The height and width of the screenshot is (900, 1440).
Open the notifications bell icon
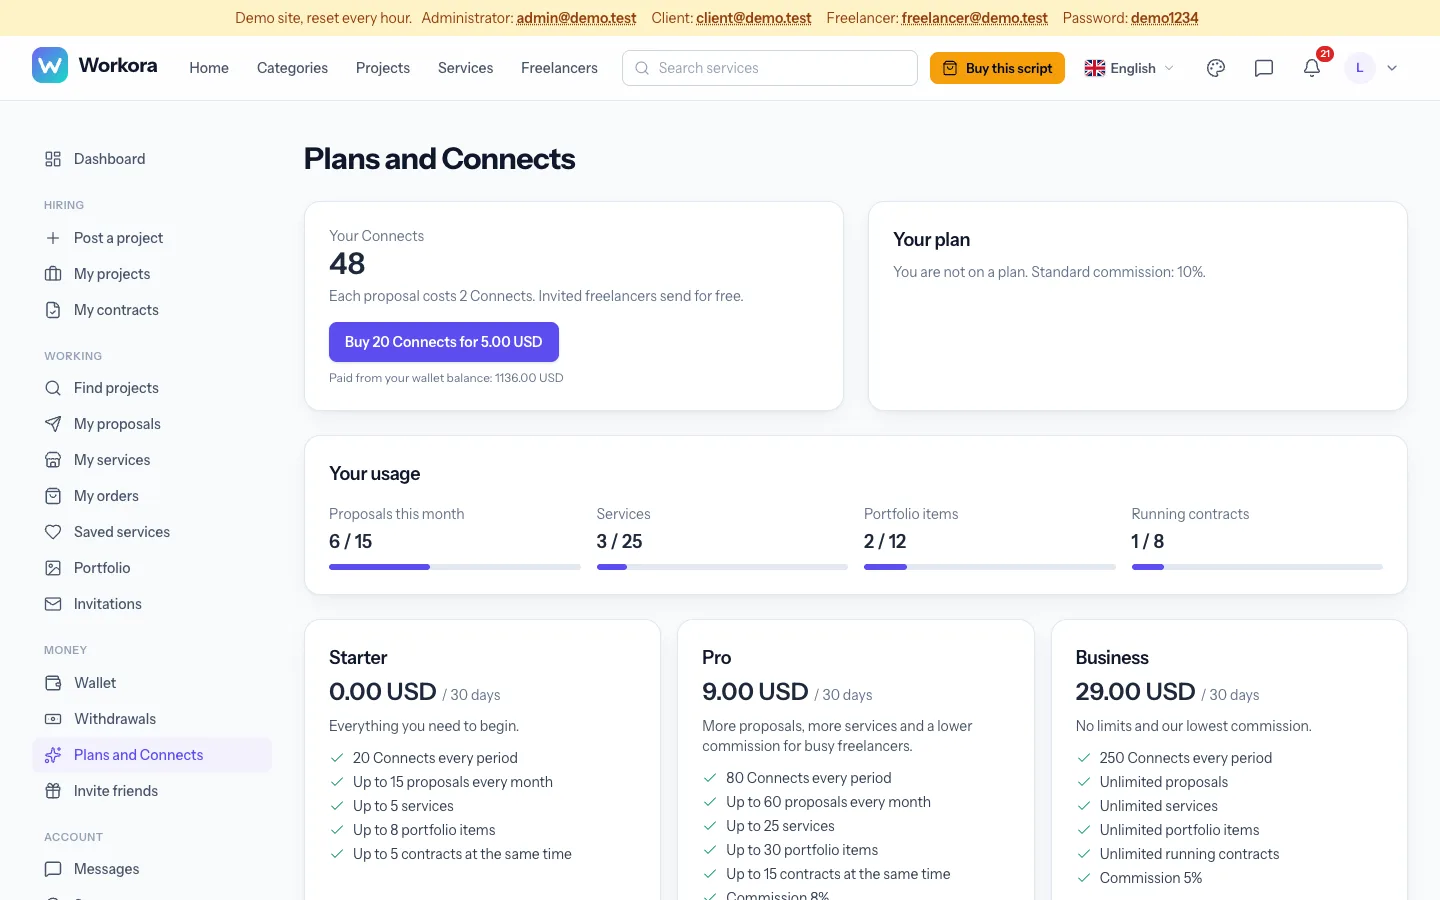1312,68
